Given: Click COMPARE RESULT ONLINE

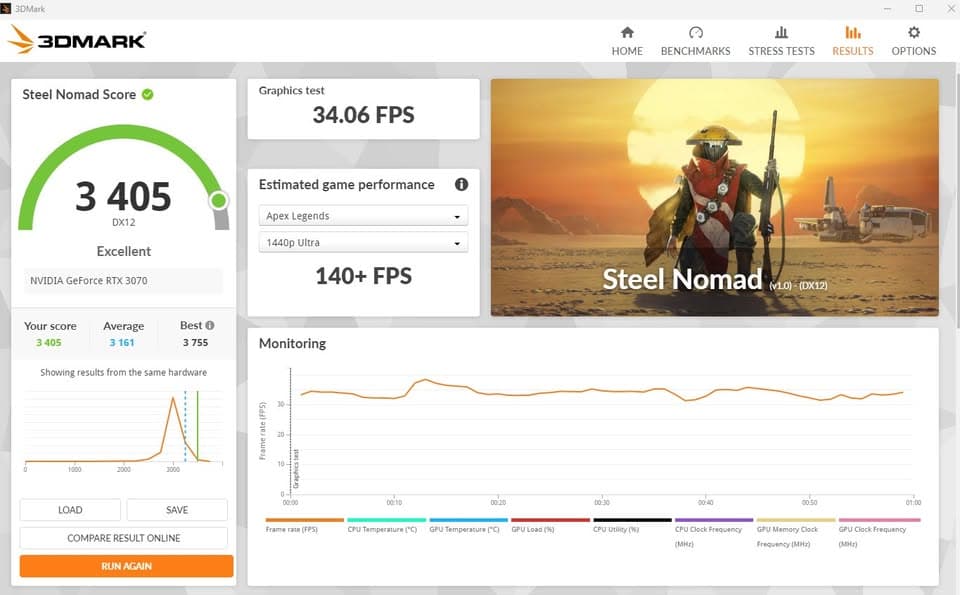Looking at the screenshot, I should point(124,538).
